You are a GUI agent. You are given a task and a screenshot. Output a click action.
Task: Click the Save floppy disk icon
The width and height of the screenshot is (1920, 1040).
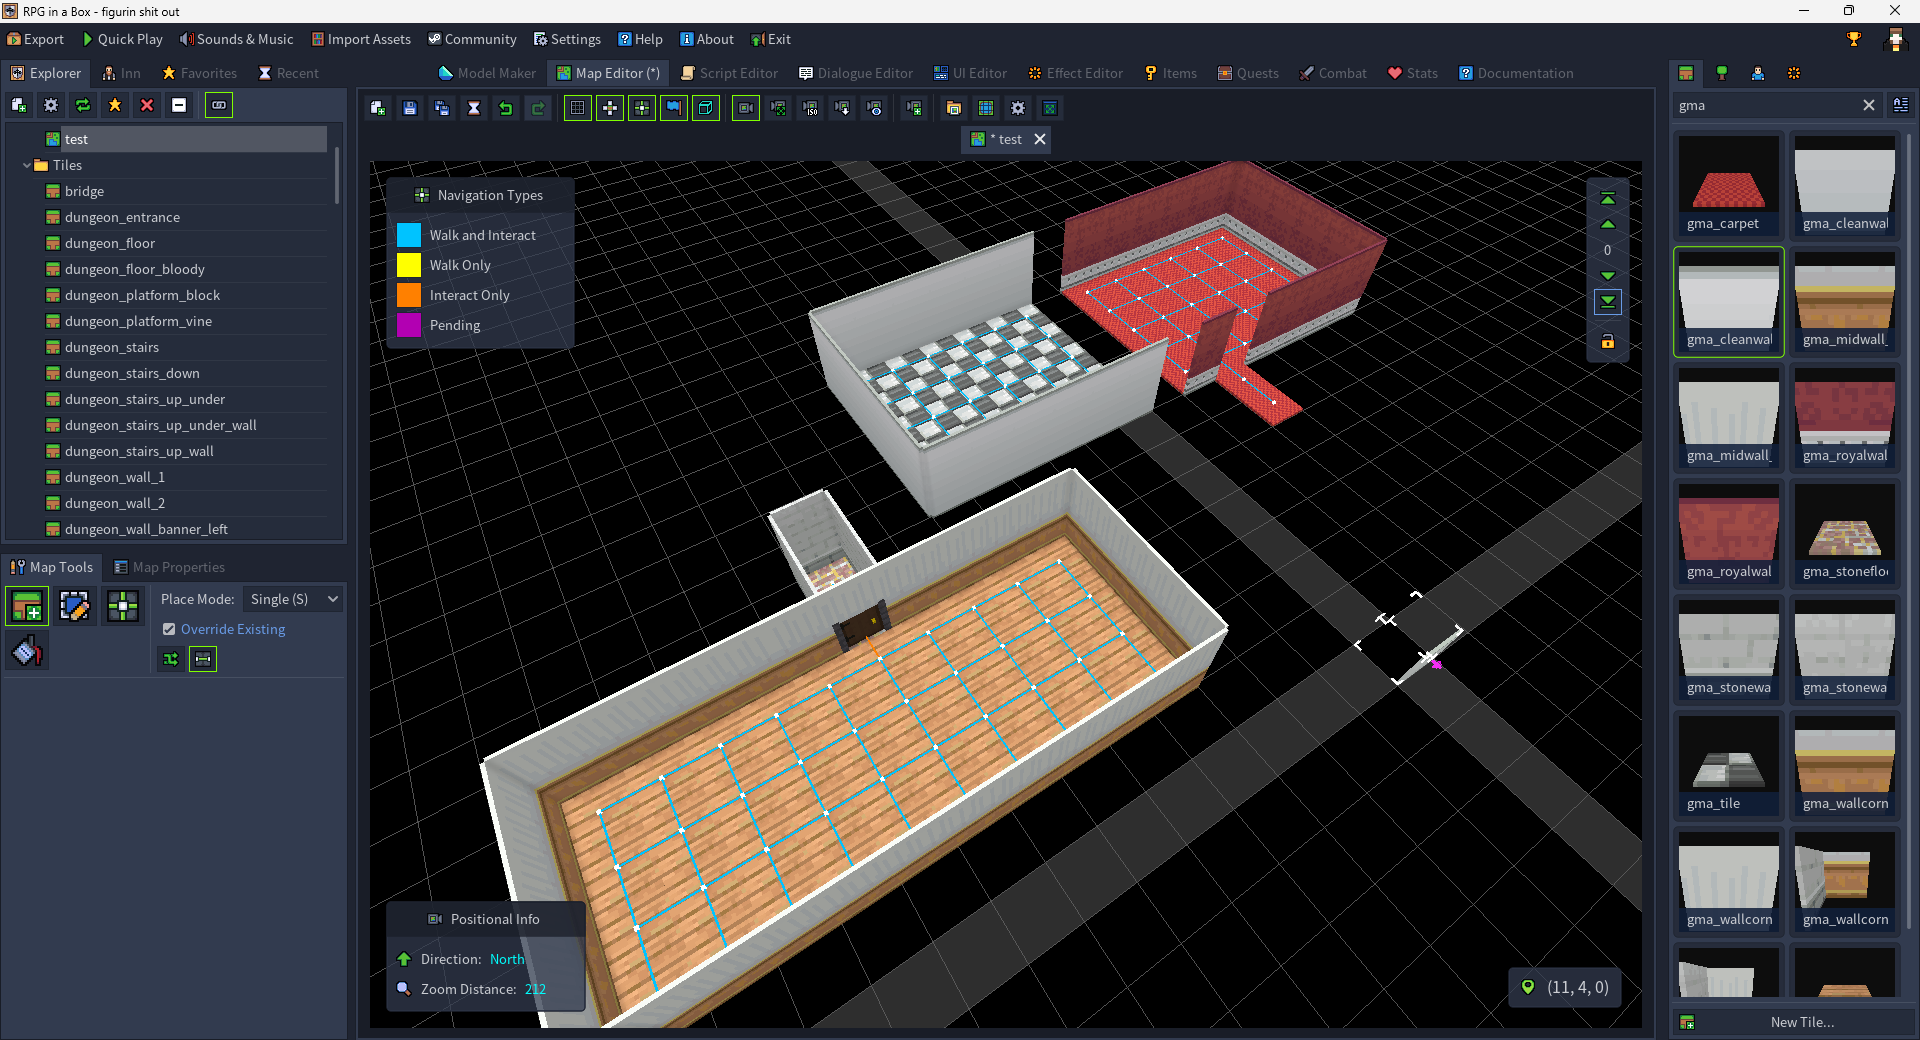(410, 108)
